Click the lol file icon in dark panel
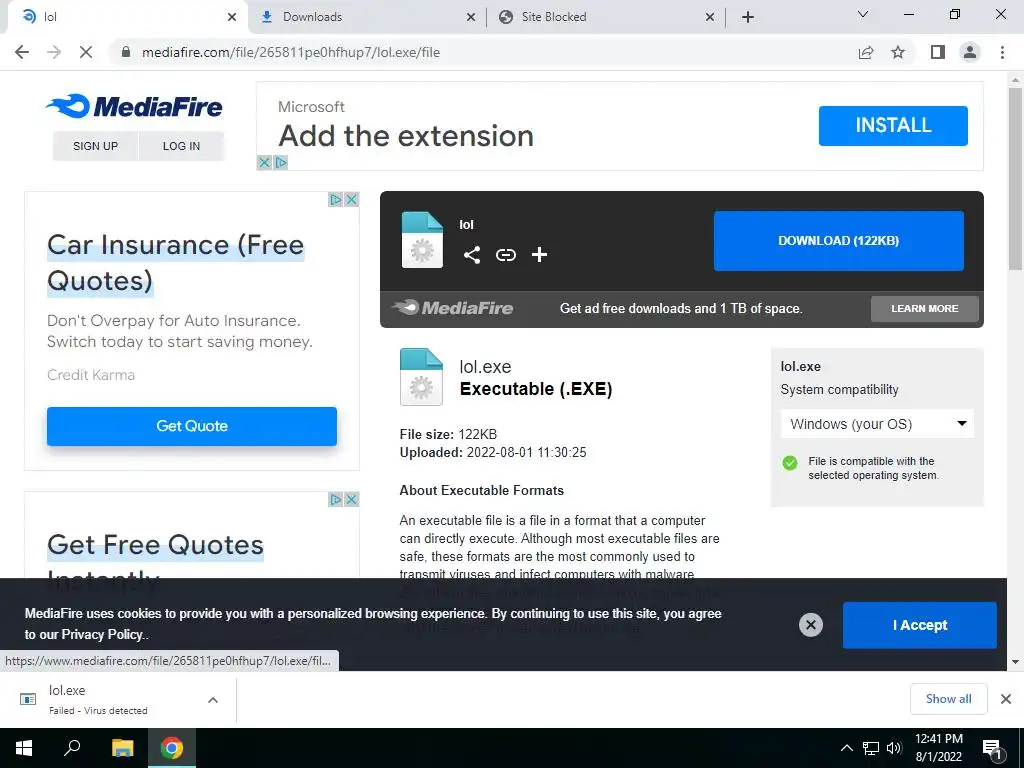 coord(422,240)
